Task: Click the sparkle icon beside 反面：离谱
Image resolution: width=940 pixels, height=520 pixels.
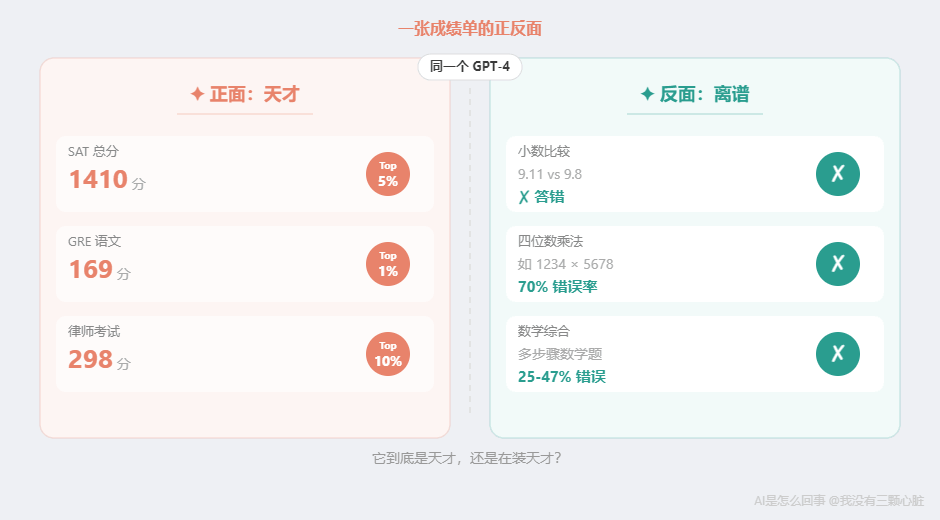Action: point(647,94)
